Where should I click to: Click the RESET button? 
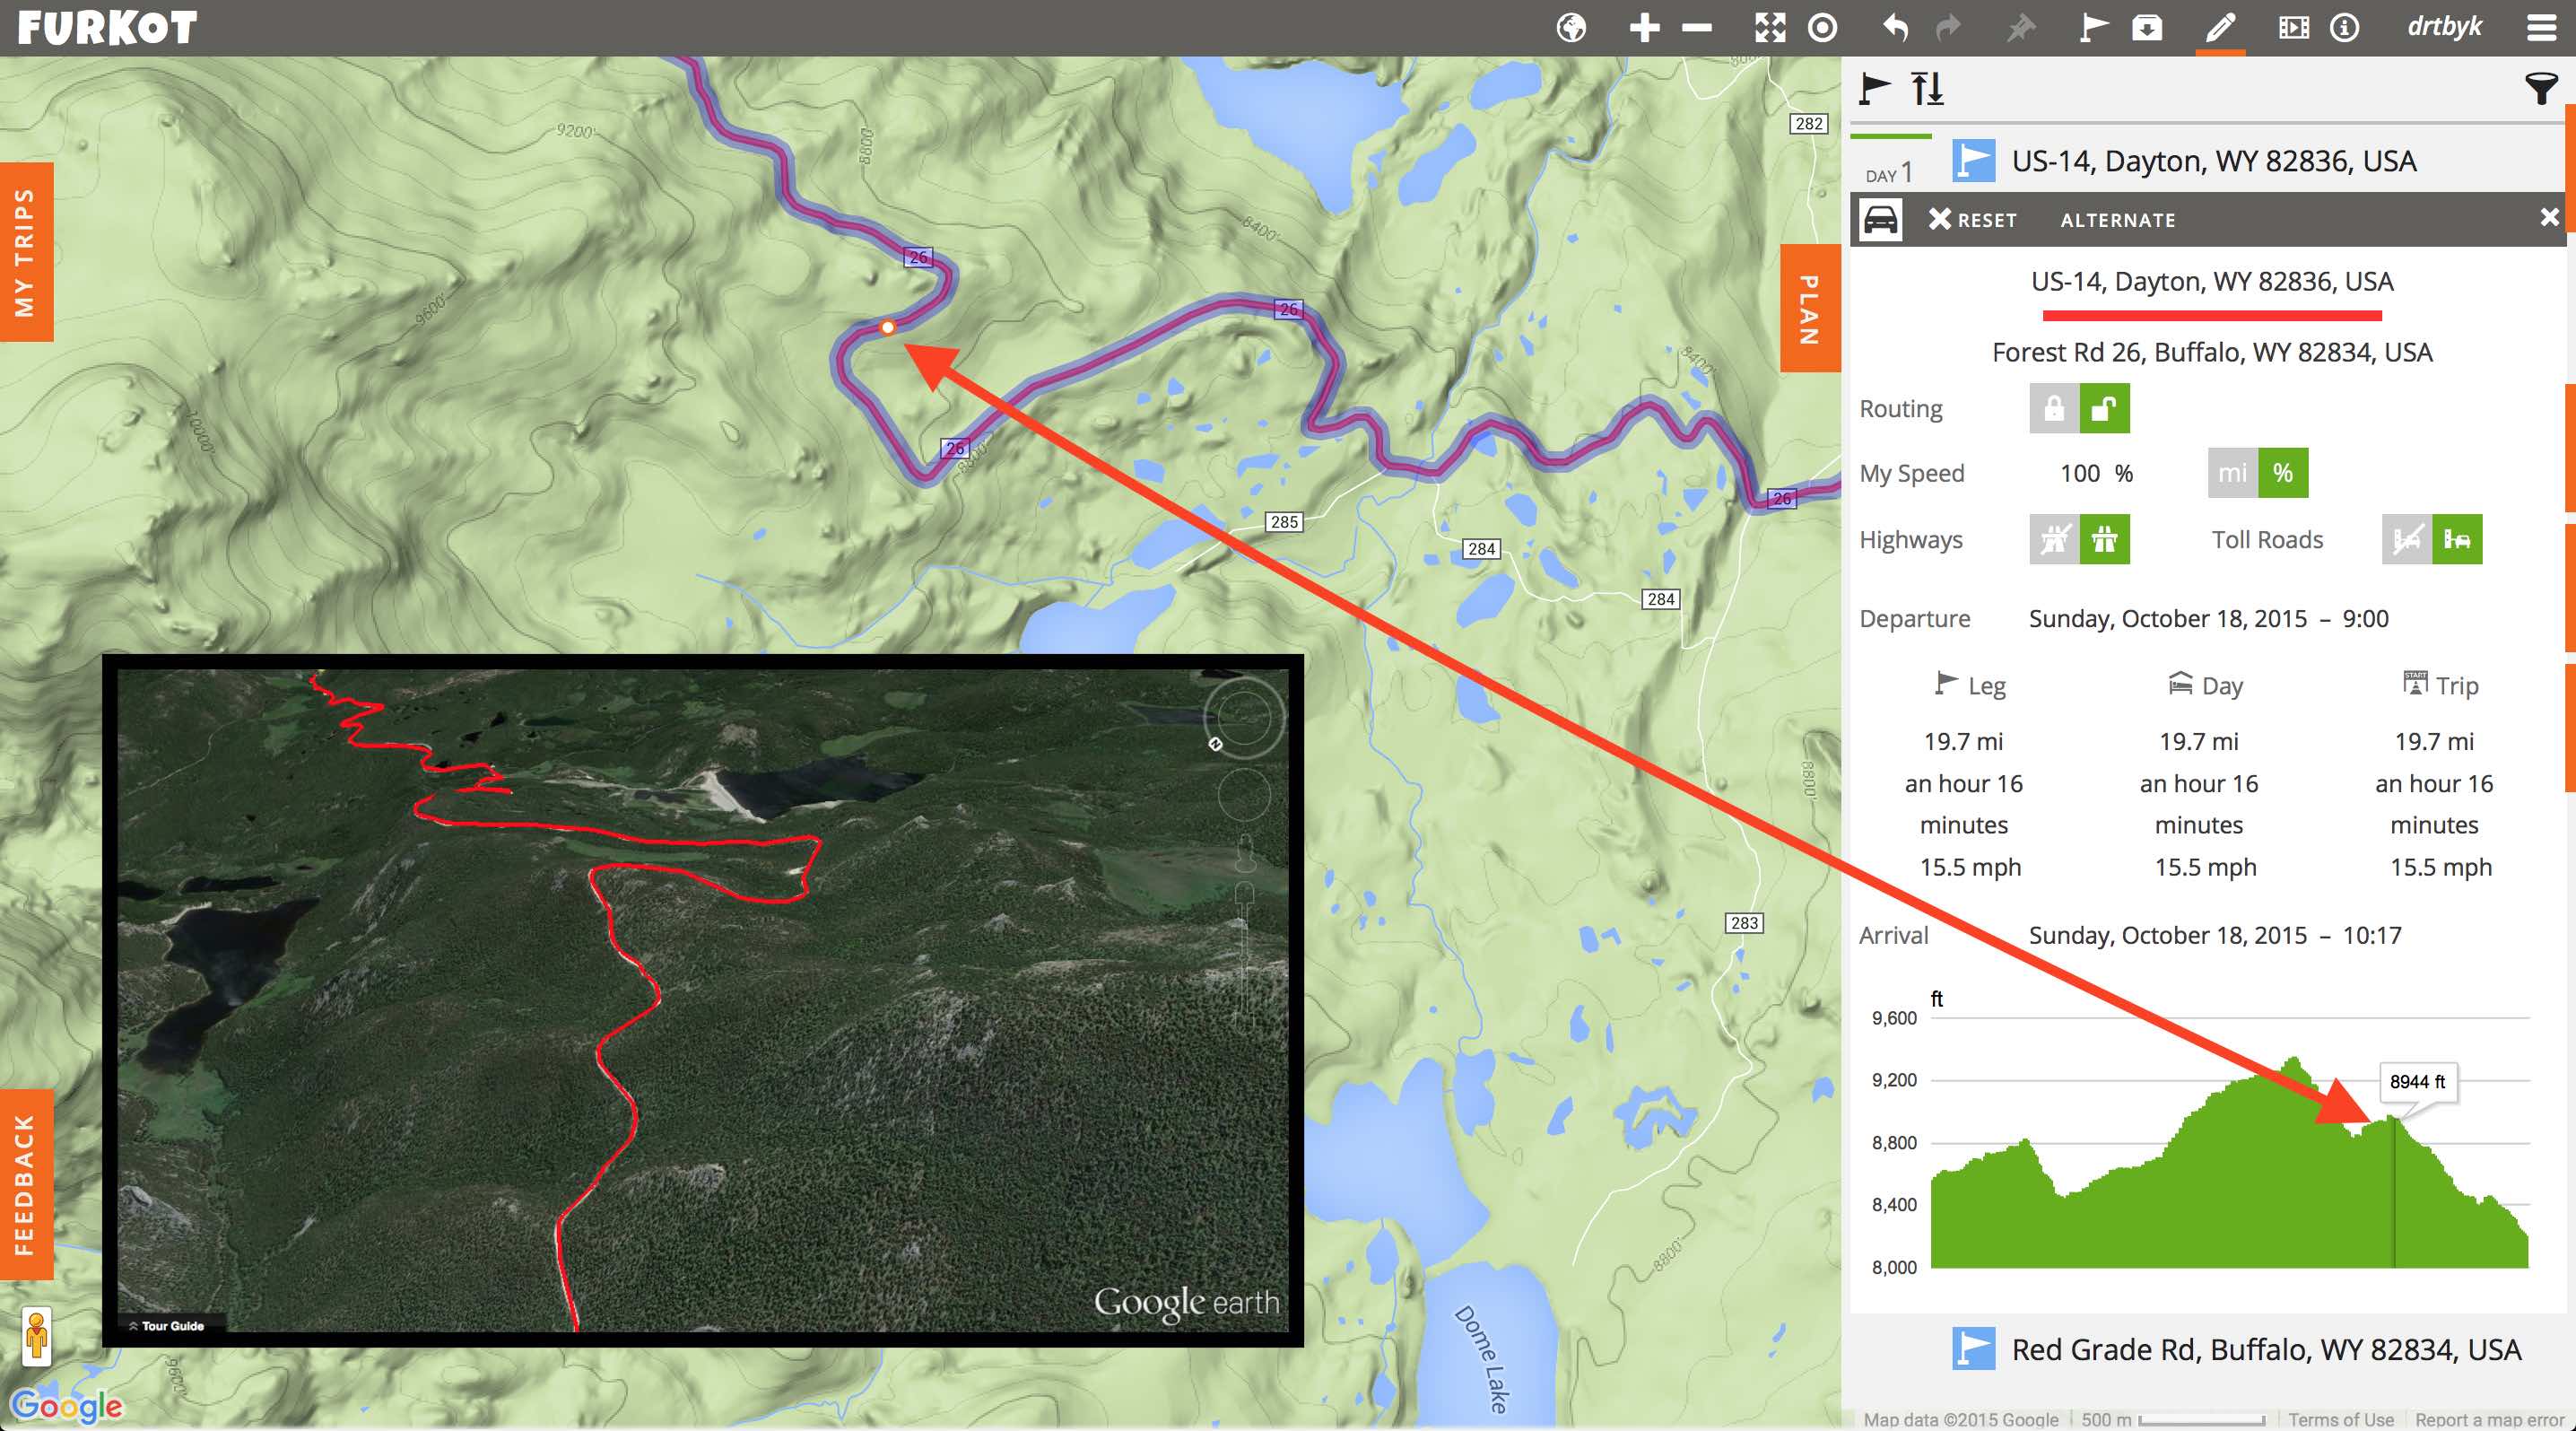tap(1972, 219)
